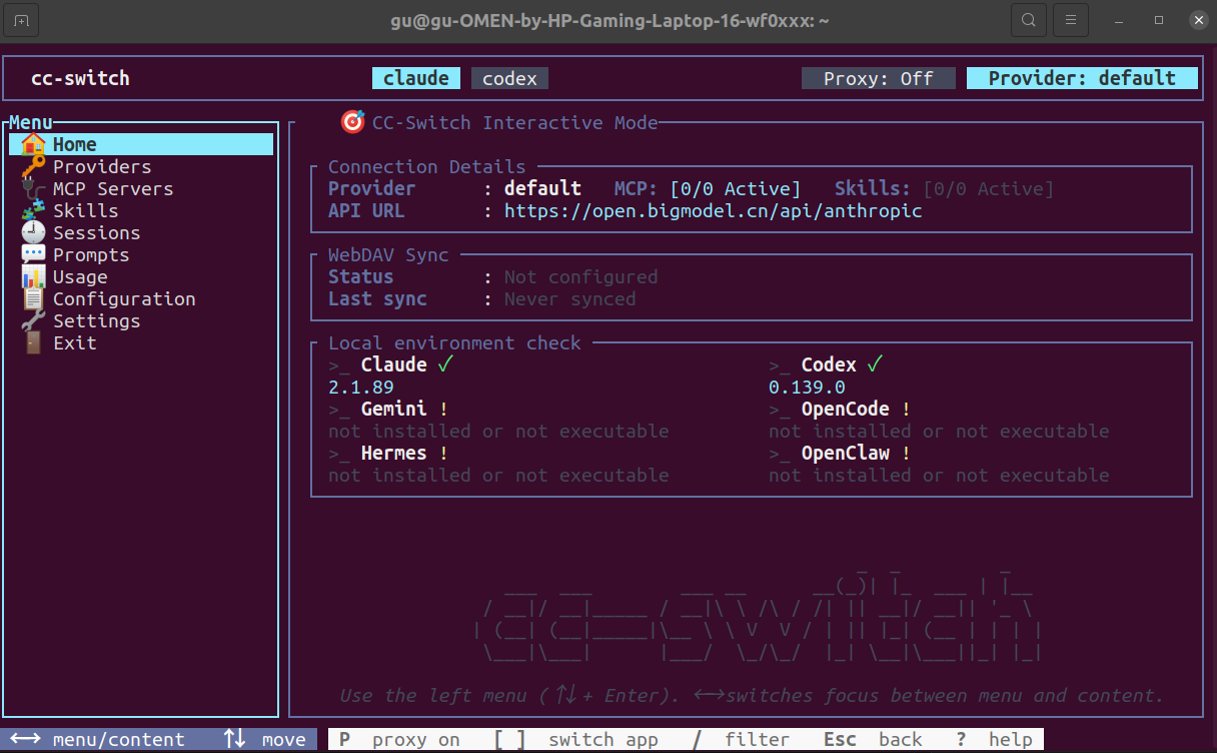Click the Provider value 'default' in Connection Details
1217x753 pixels.
click(542, 189)
